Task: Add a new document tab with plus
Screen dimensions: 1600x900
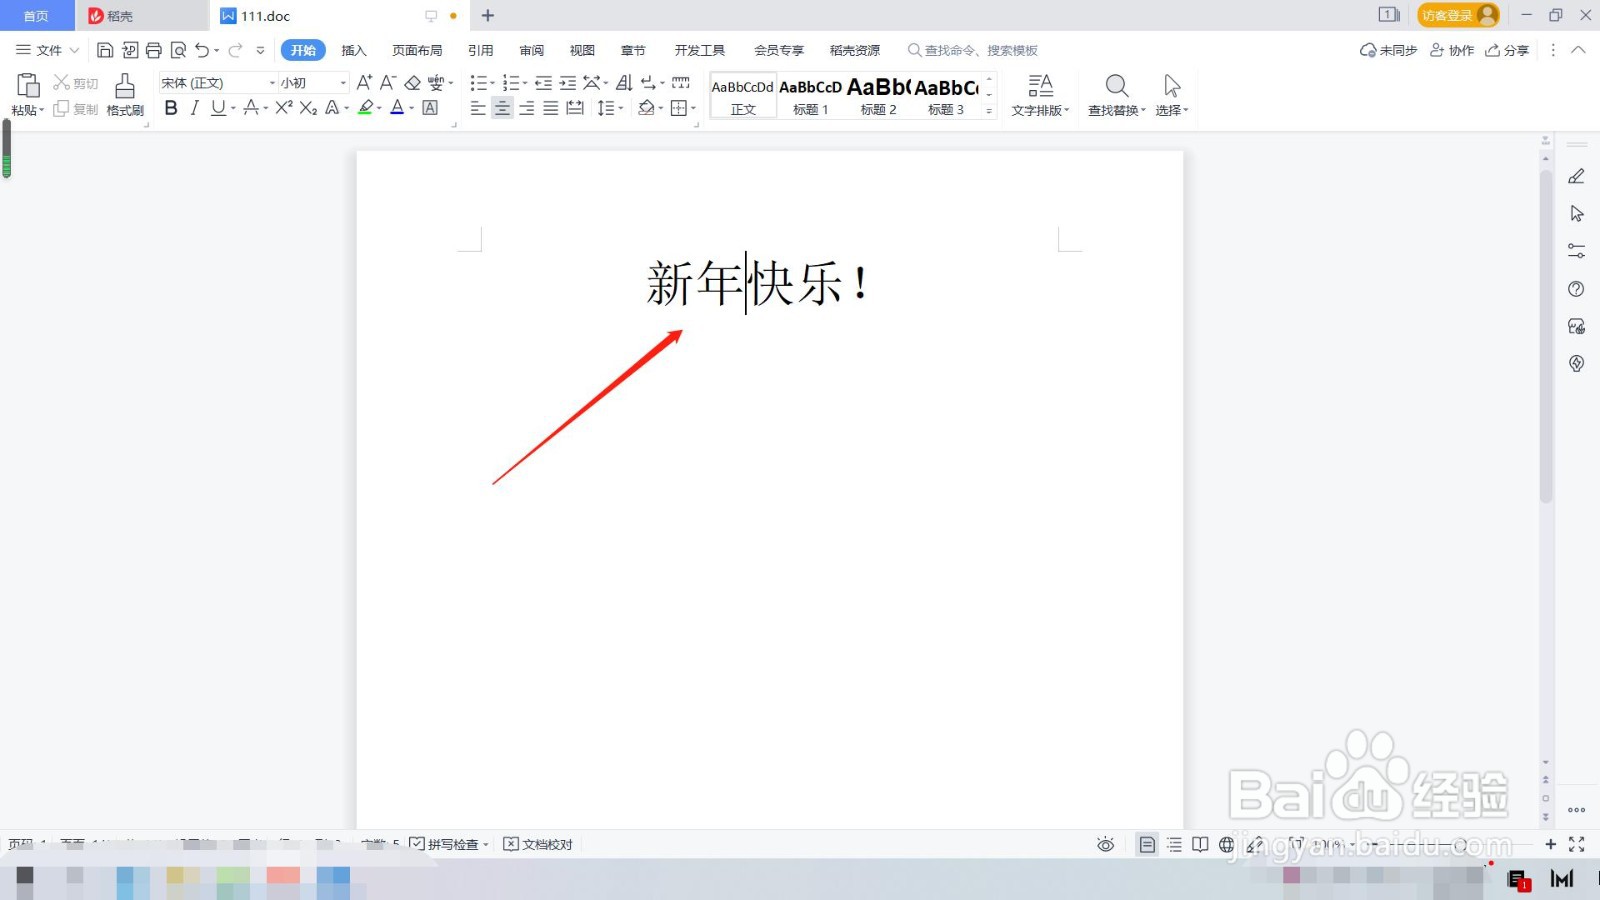Action: click(x=488, y=15)
